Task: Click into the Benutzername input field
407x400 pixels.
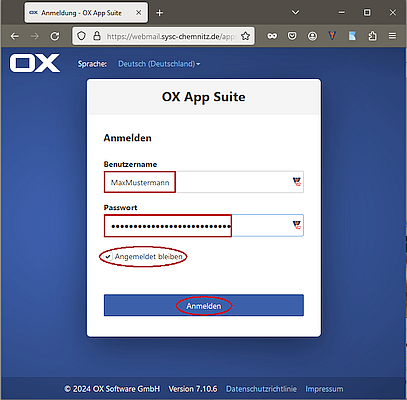Action: (x=204, y=182)
